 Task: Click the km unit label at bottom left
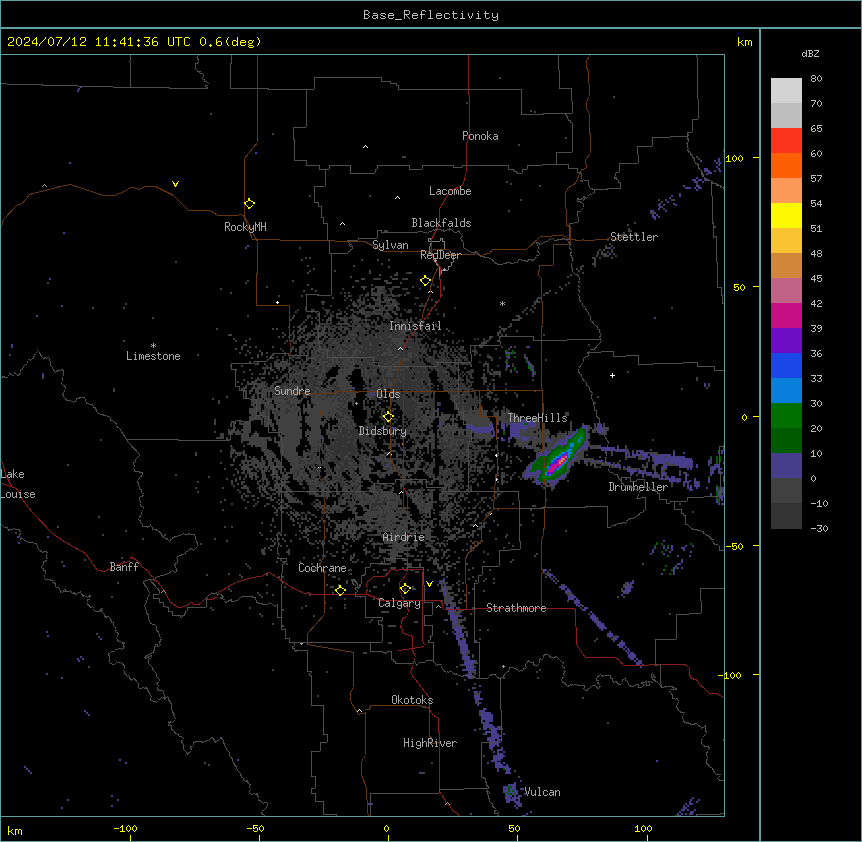[15, 830]
